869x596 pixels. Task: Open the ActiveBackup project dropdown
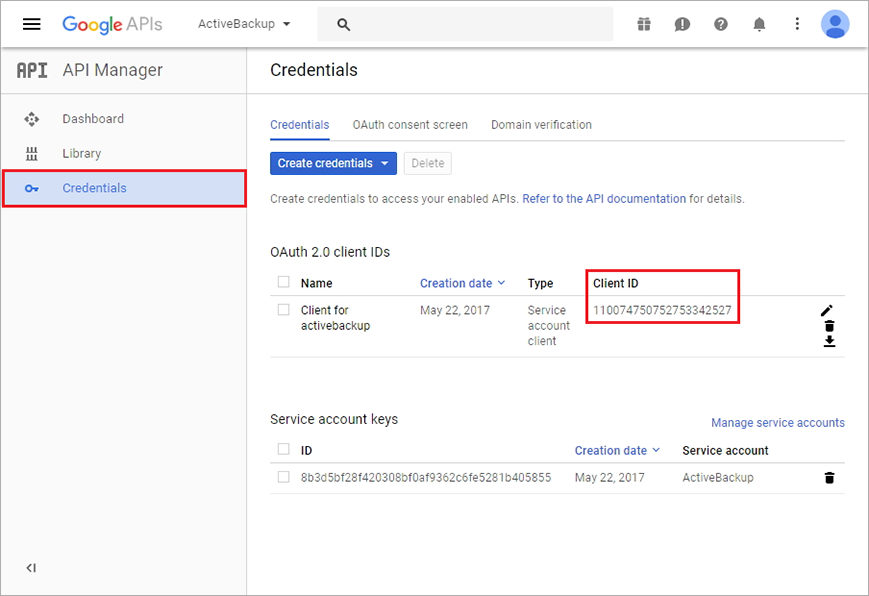pyautogui.click(x=244, y=24)
